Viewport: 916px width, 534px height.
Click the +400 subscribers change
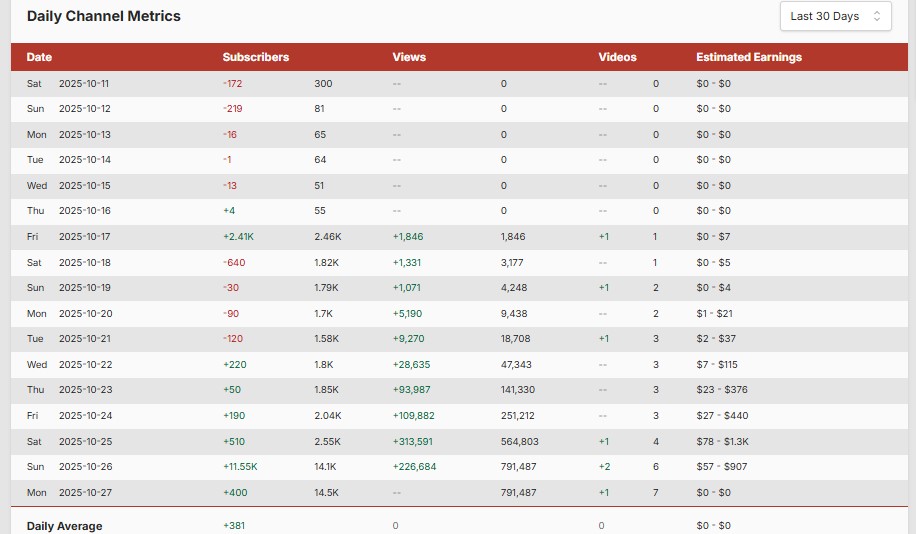point(235,493)
